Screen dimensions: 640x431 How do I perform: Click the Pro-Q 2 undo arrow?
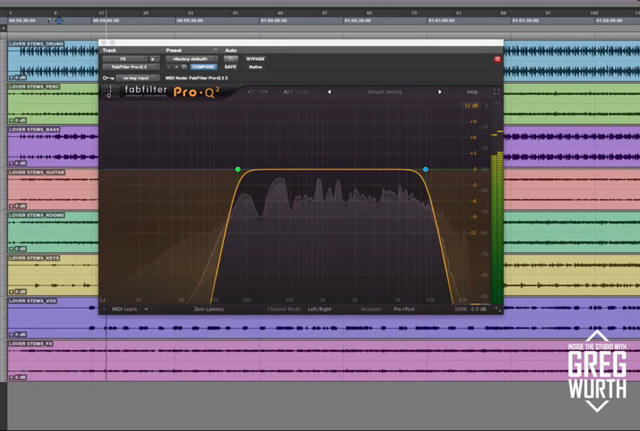coord(251,92)
